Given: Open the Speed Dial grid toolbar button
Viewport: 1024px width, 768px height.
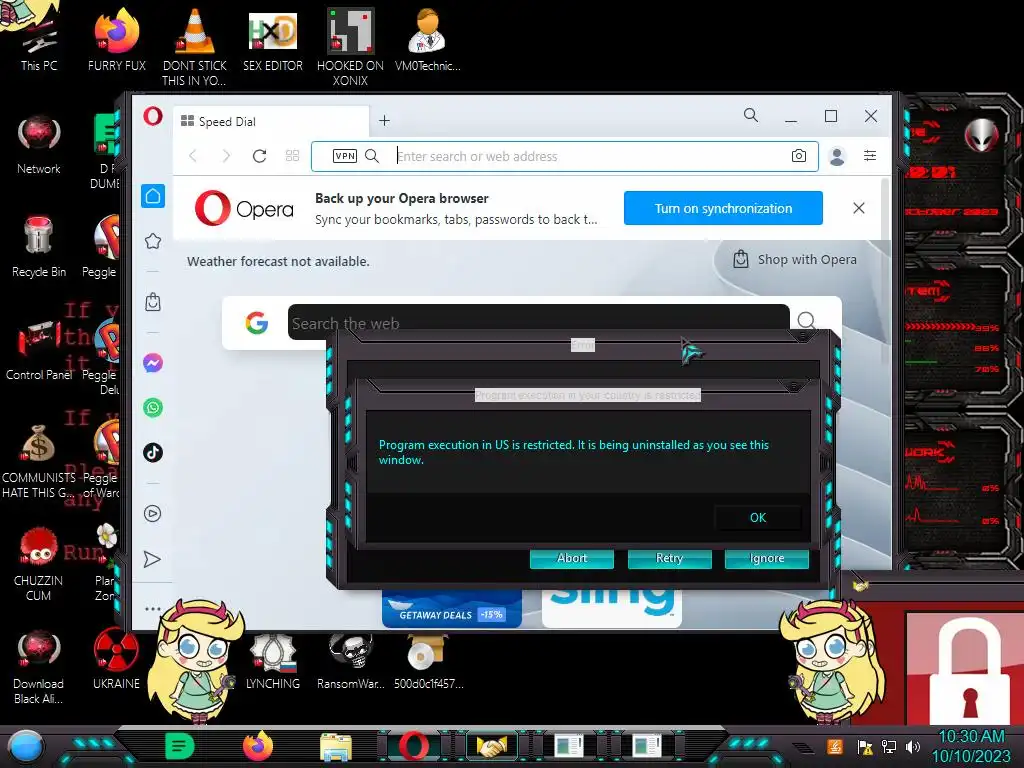Looking at the screenshot, I should point(293,155).
